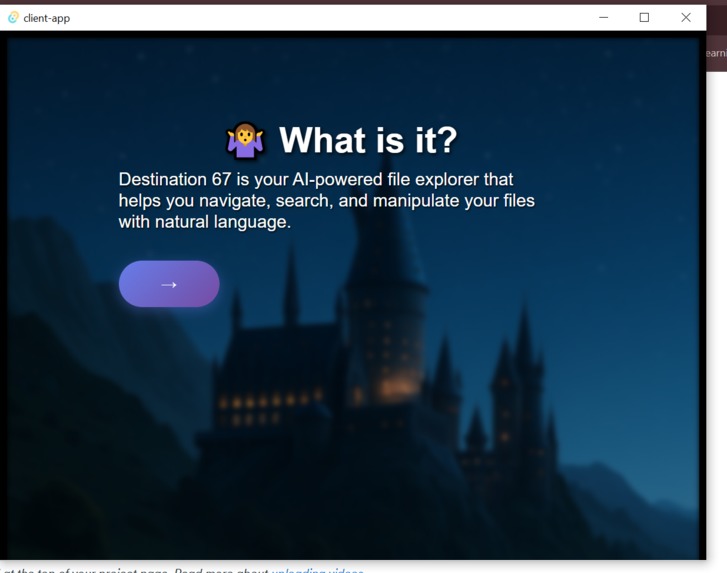Select the "What is it?" heading
This screenshot has width=727, height=573.
pyautogui.click(x=368, y=140)
